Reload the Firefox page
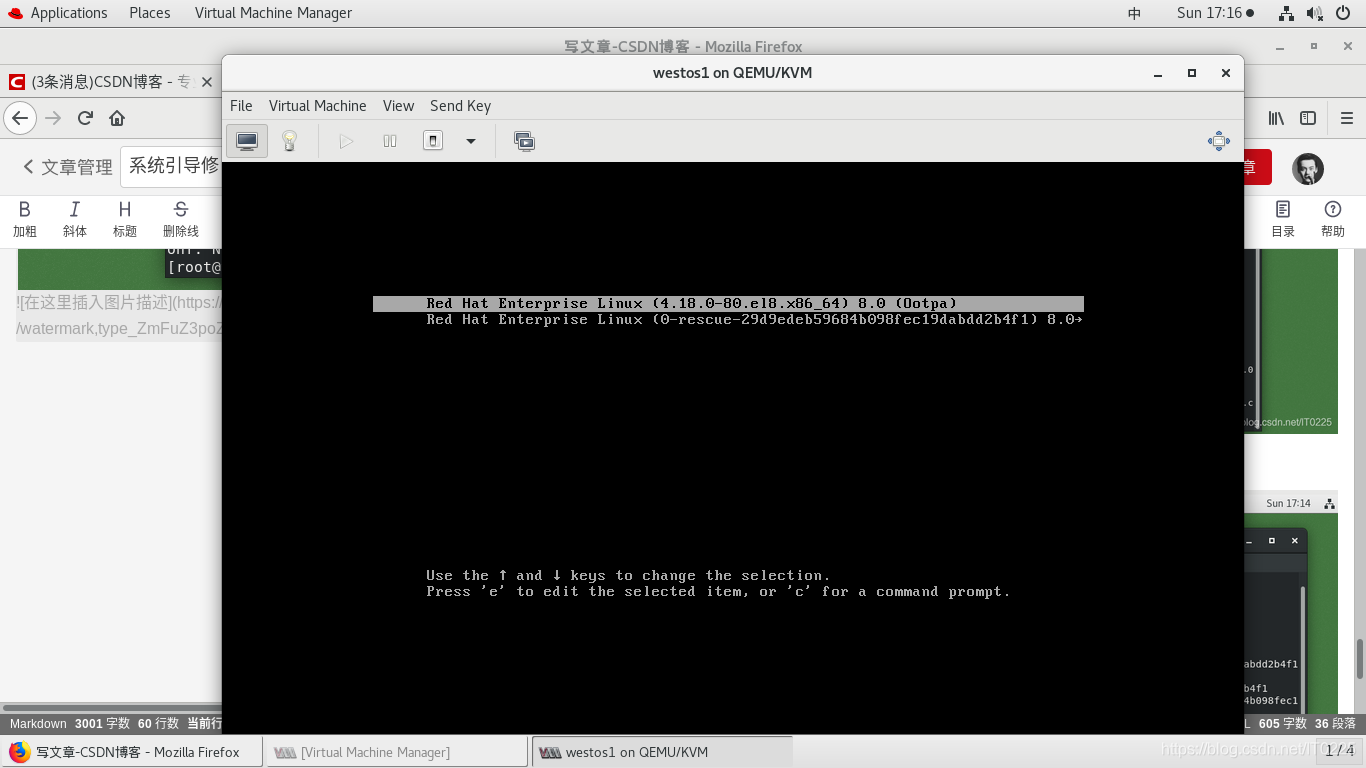This screenshot has width=1366, height=768. [x=85, y=118]
